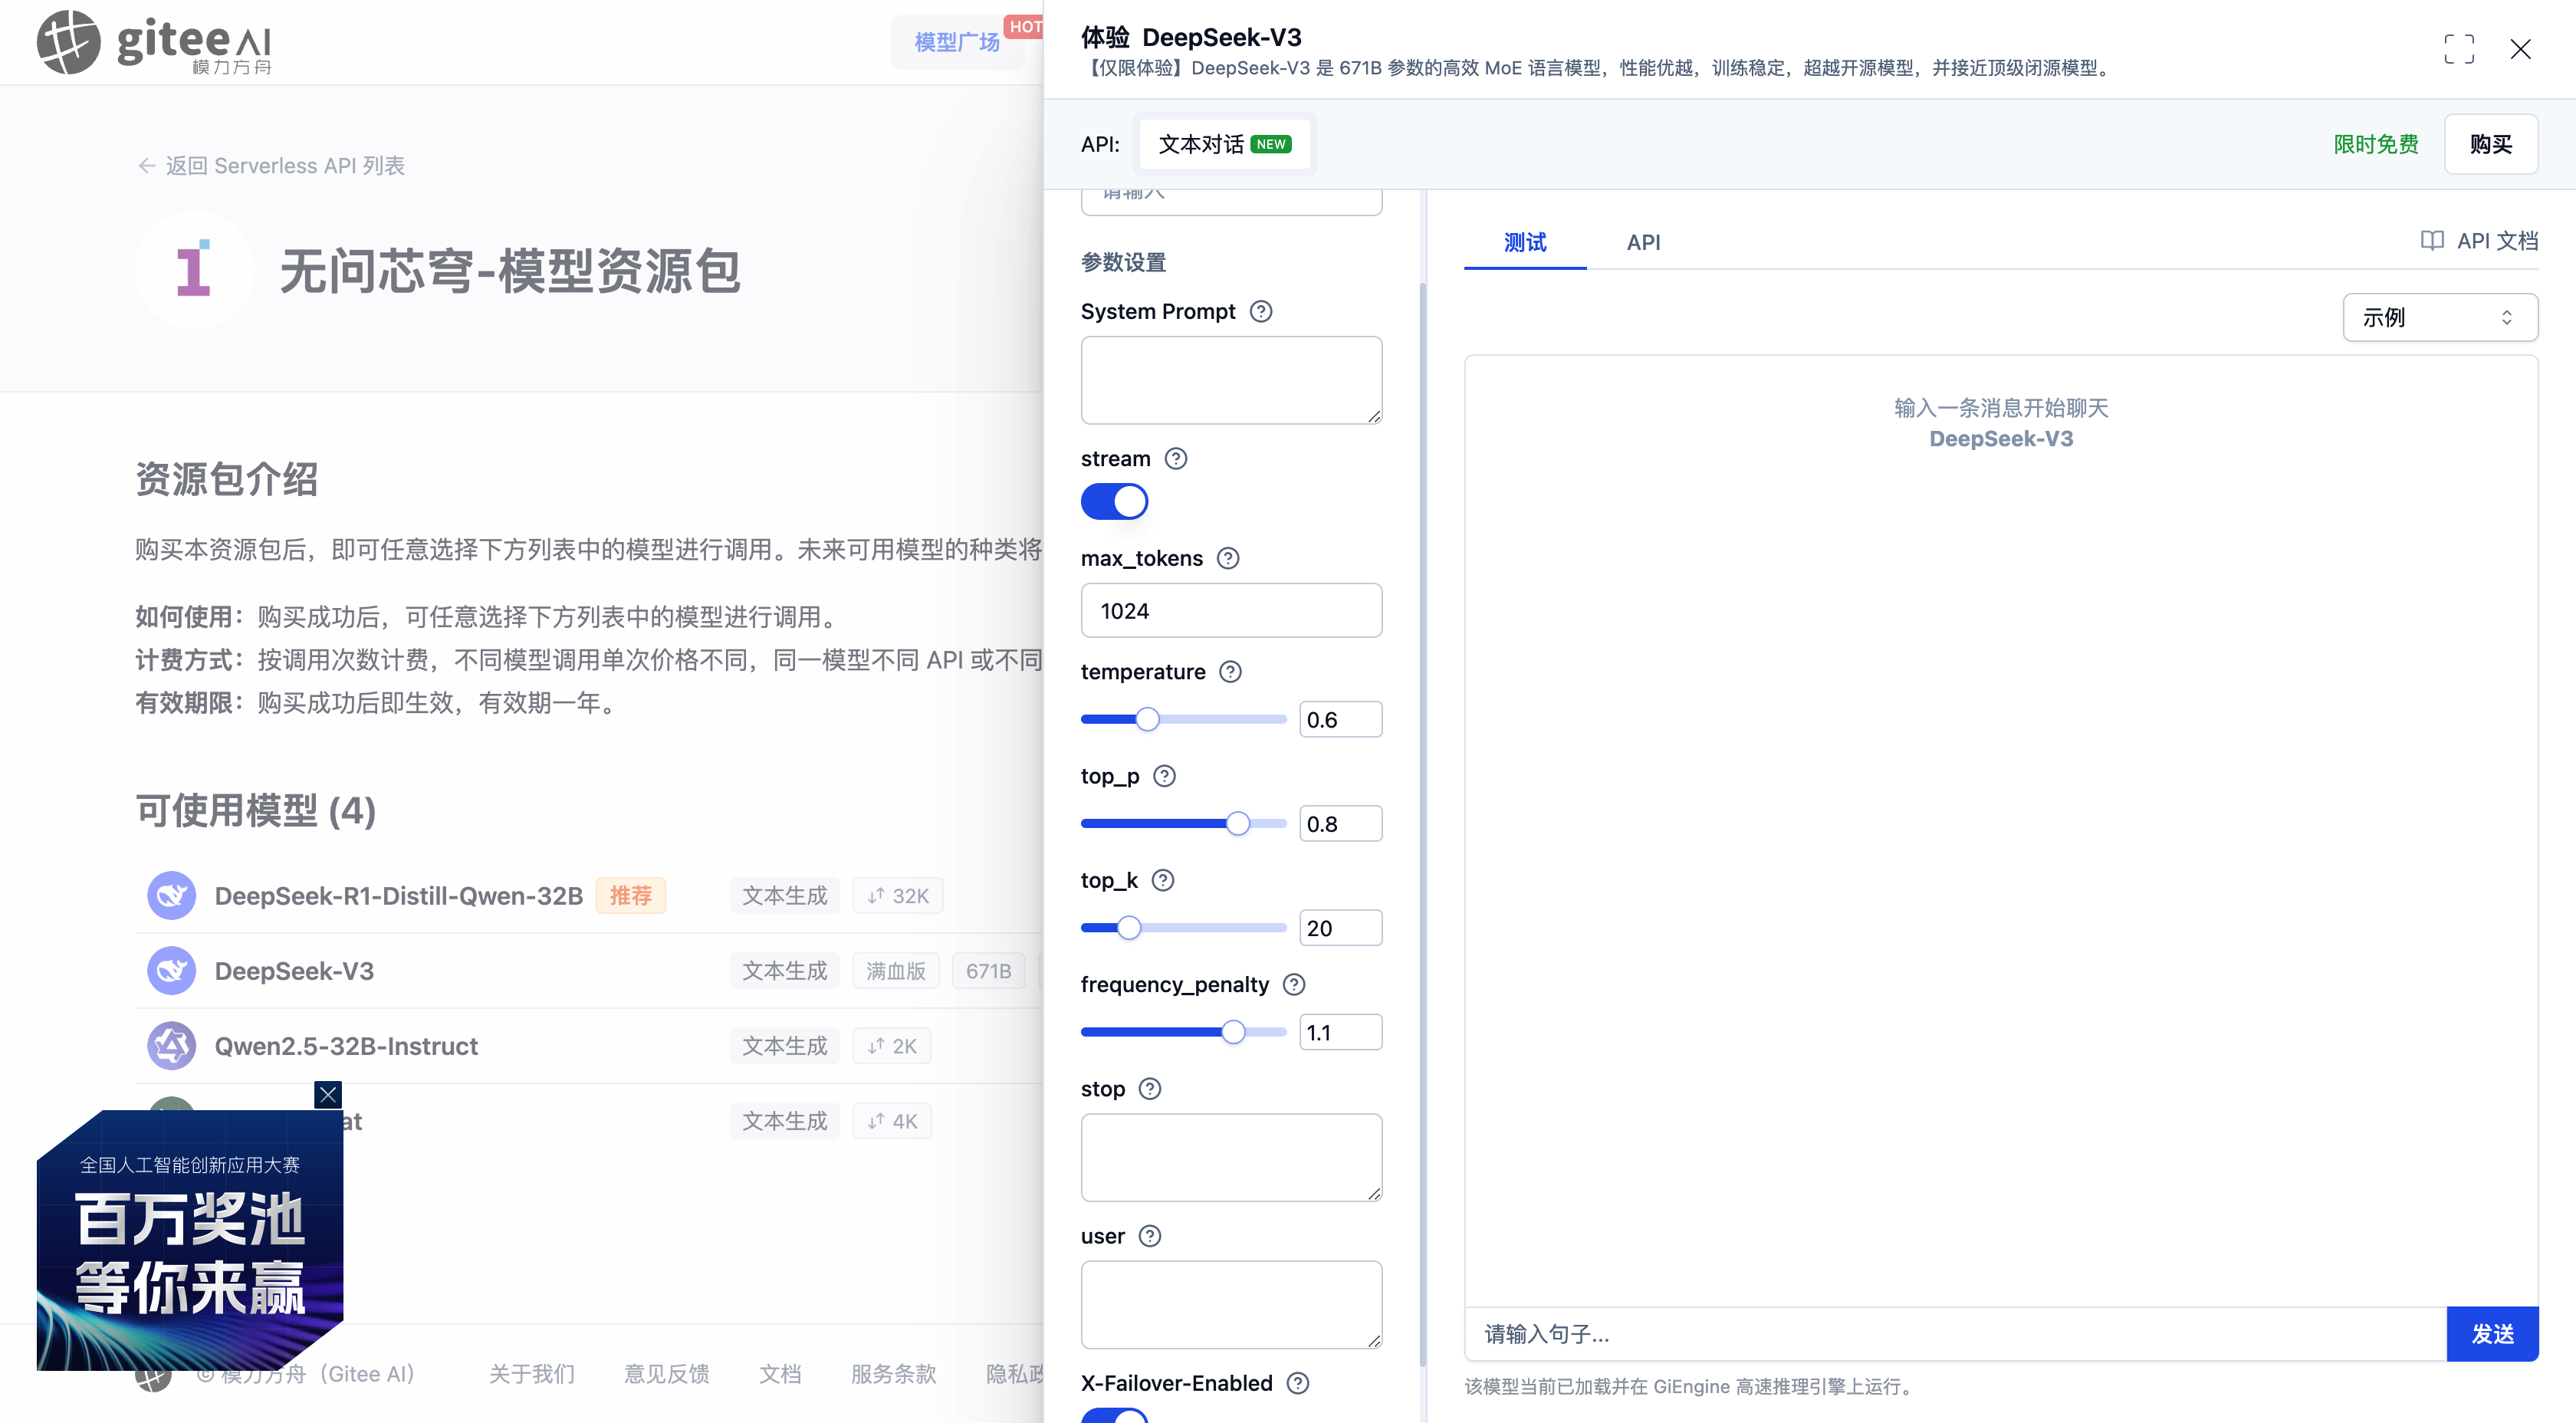Open the API 文档 link

click(x=2479, y=241)
